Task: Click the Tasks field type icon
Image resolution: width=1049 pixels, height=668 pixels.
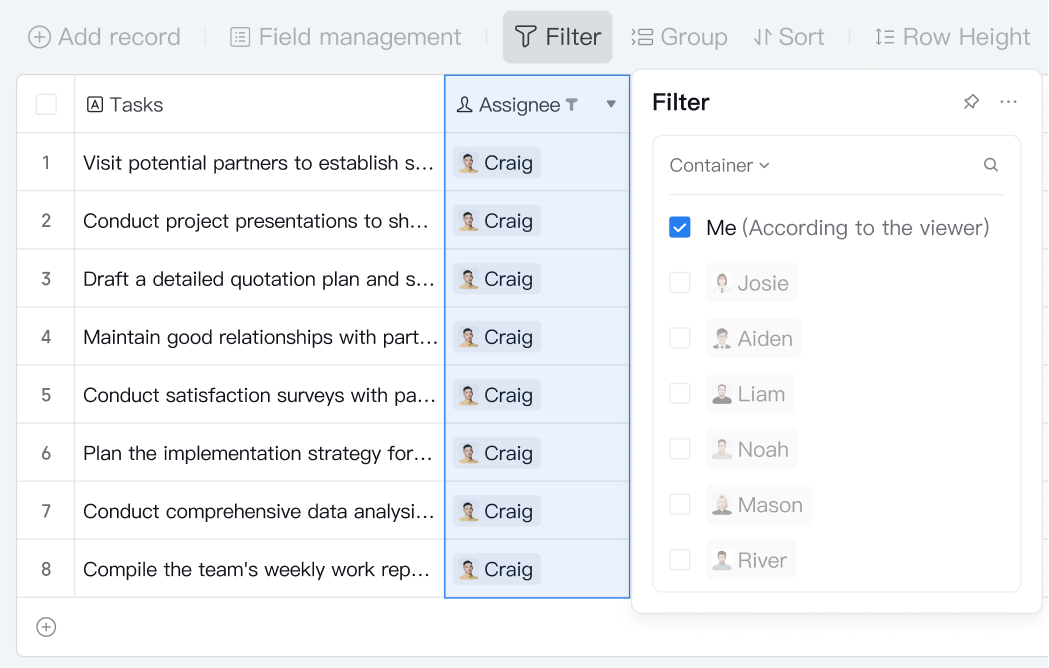Action: click(x=95, y=104)
